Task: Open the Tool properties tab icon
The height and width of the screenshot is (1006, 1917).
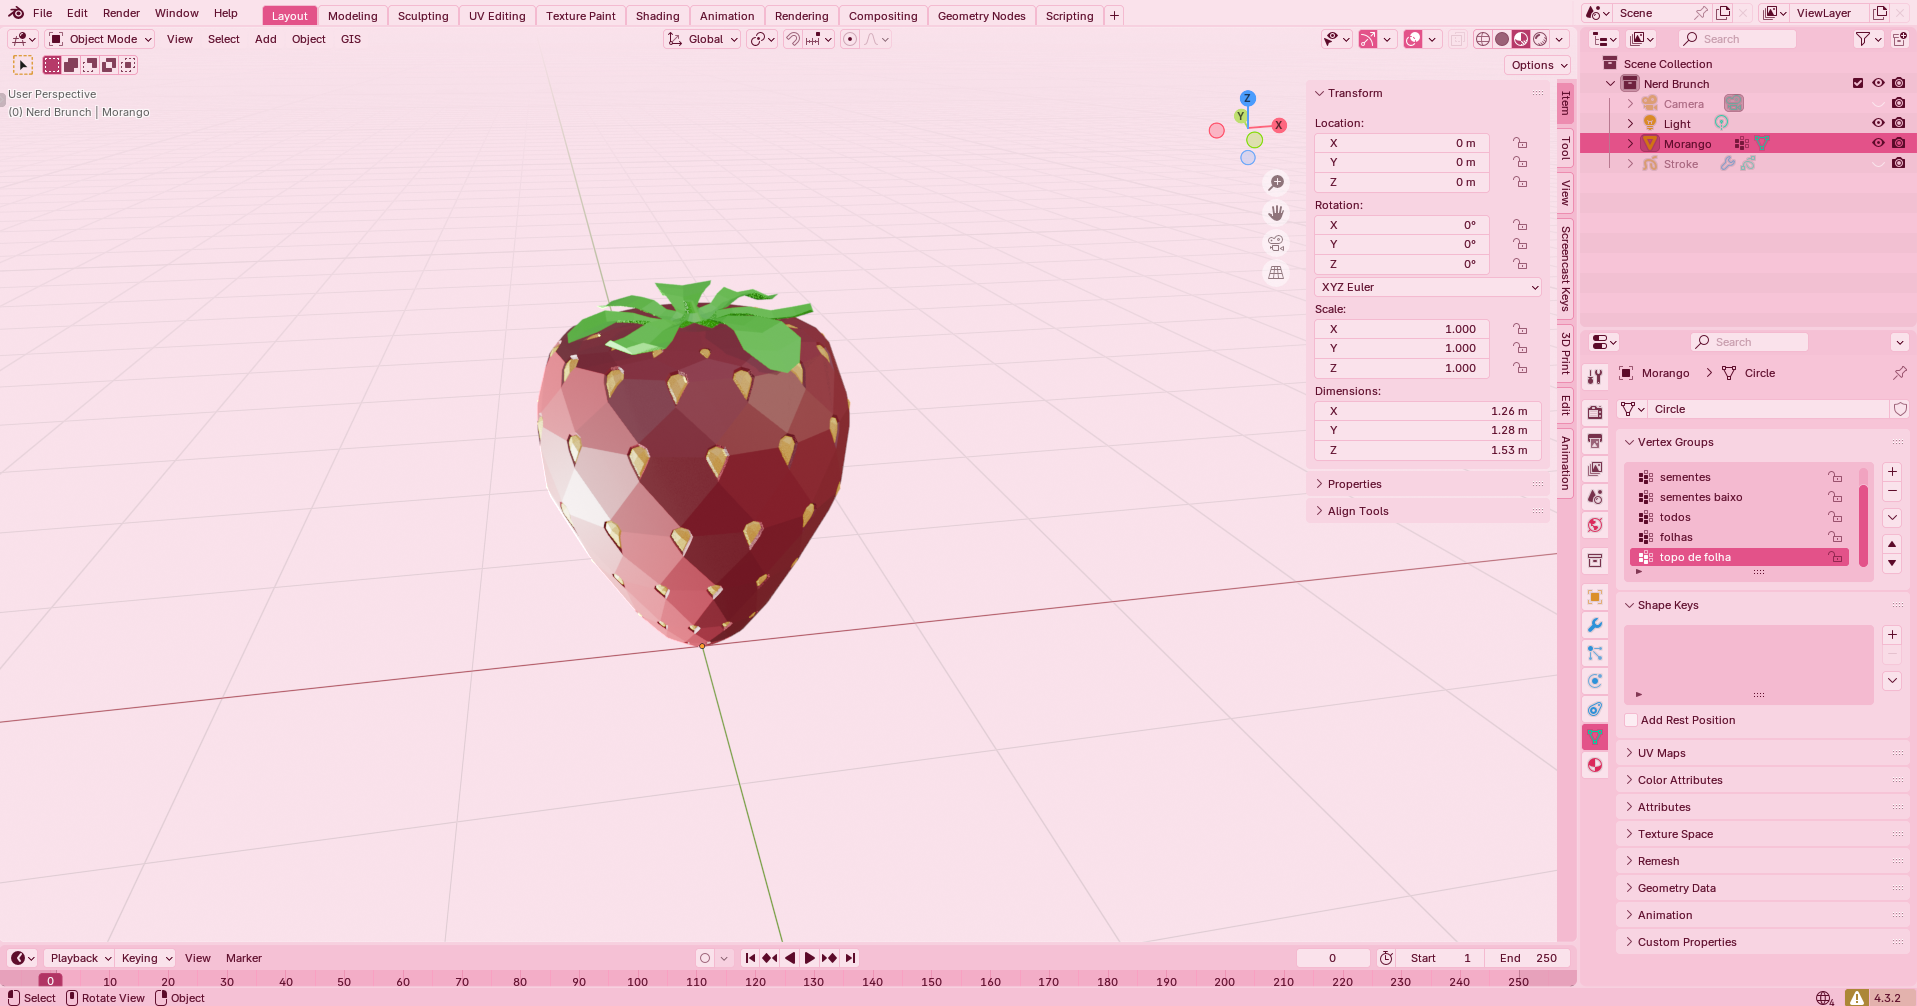Action: pyautogui.click(x=1595, y=376)
